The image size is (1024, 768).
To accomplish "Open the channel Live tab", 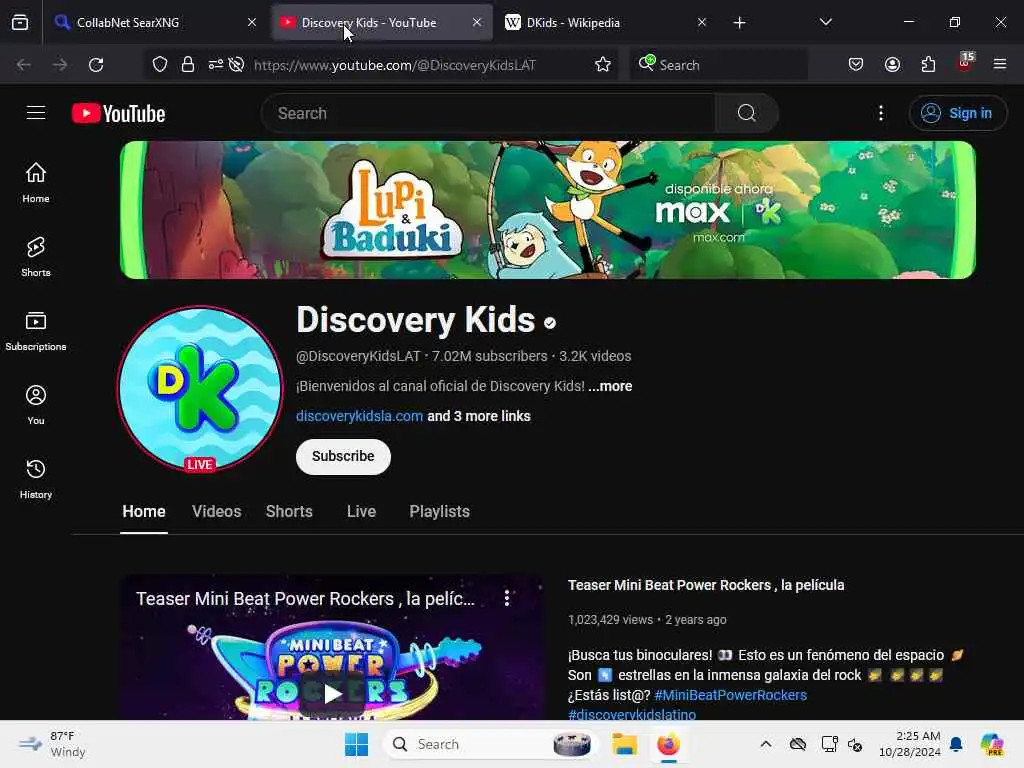I will (361, 511).
